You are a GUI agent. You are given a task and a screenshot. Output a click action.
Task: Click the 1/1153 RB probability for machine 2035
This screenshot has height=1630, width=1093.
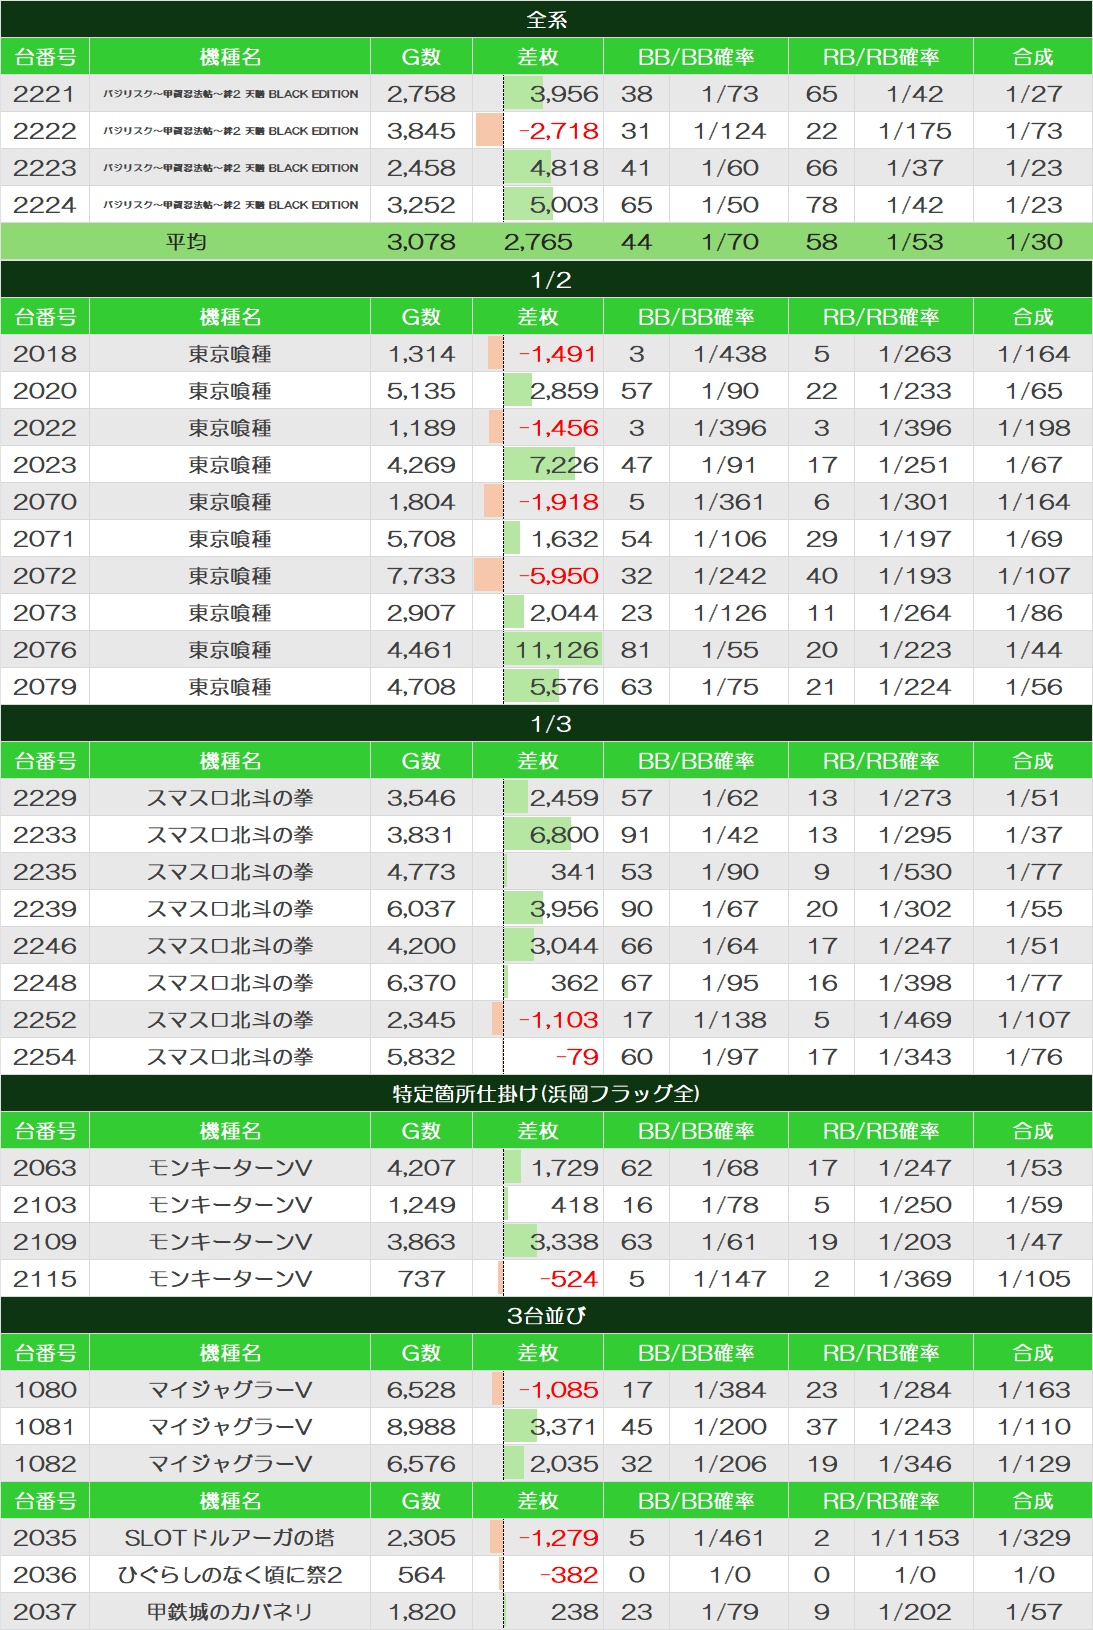coord(915,1538)
